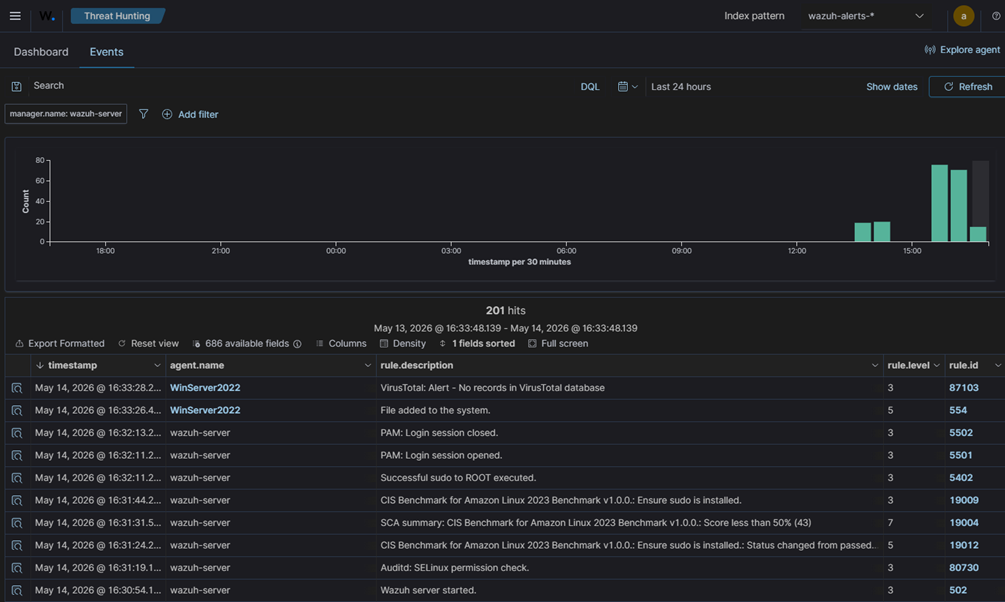Open the Columns selector

[341, 344]
